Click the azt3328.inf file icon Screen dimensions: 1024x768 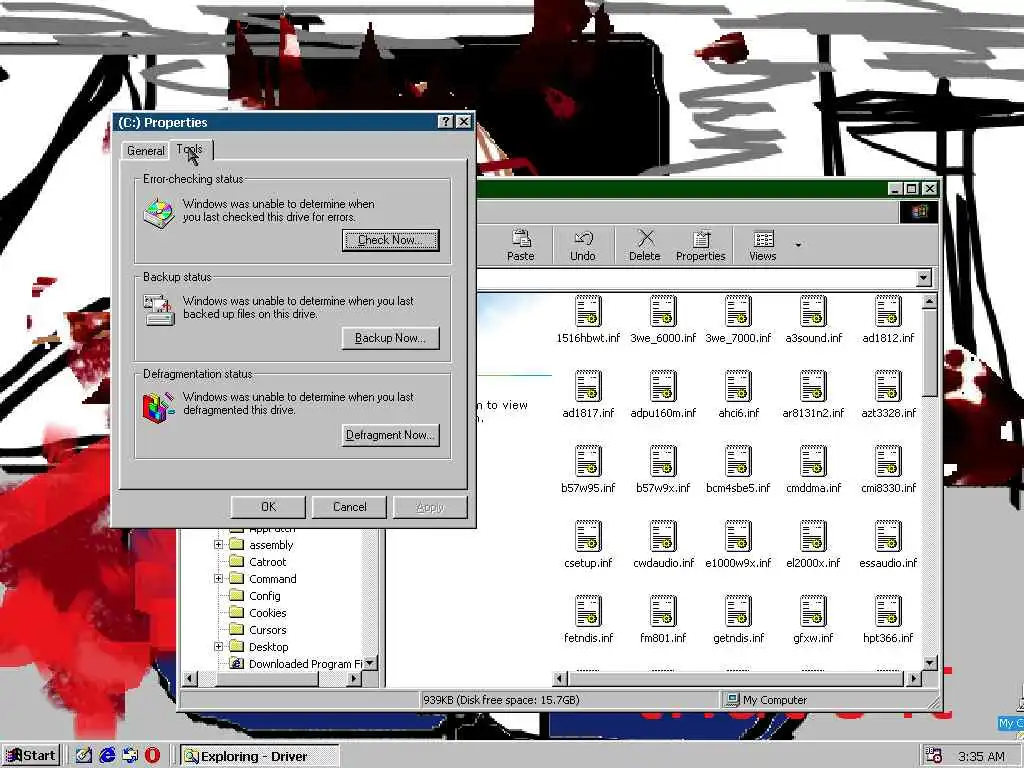click(888, 386)
